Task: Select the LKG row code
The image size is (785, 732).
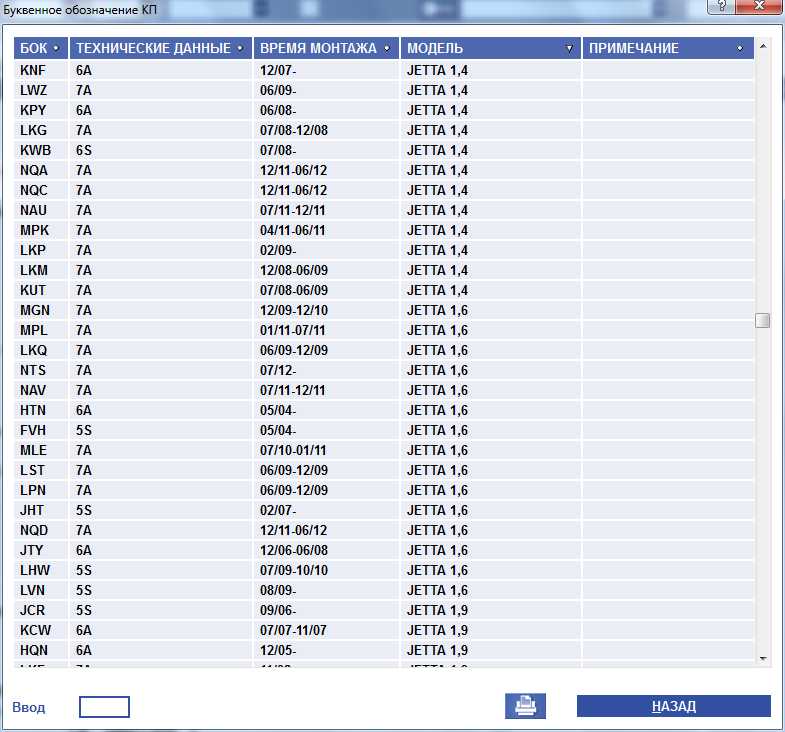Action: pyautogui.click(x=34, y=131)
